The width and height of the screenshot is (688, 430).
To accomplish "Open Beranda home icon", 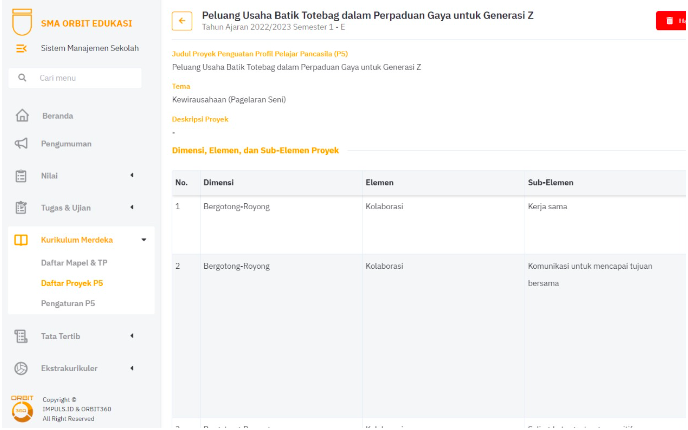I will pyautogui.click(x=21, y=116).
